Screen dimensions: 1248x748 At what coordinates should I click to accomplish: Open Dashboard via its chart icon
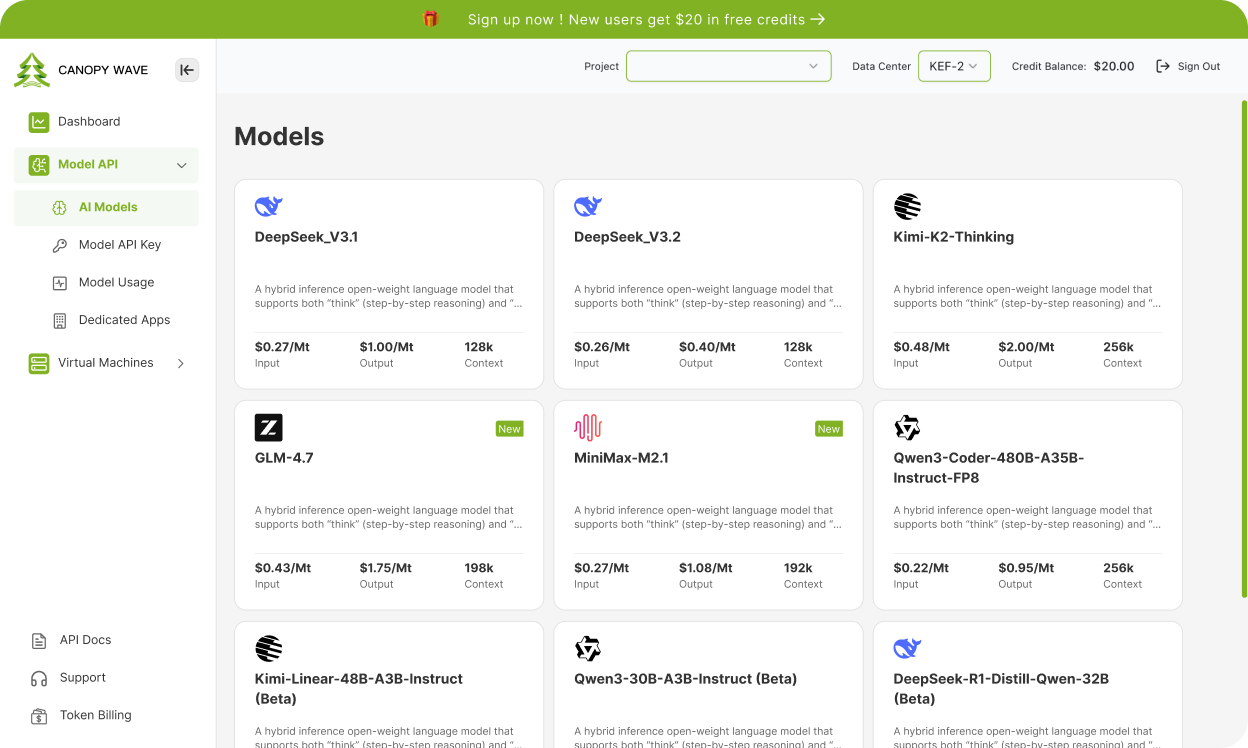[39, 121]
